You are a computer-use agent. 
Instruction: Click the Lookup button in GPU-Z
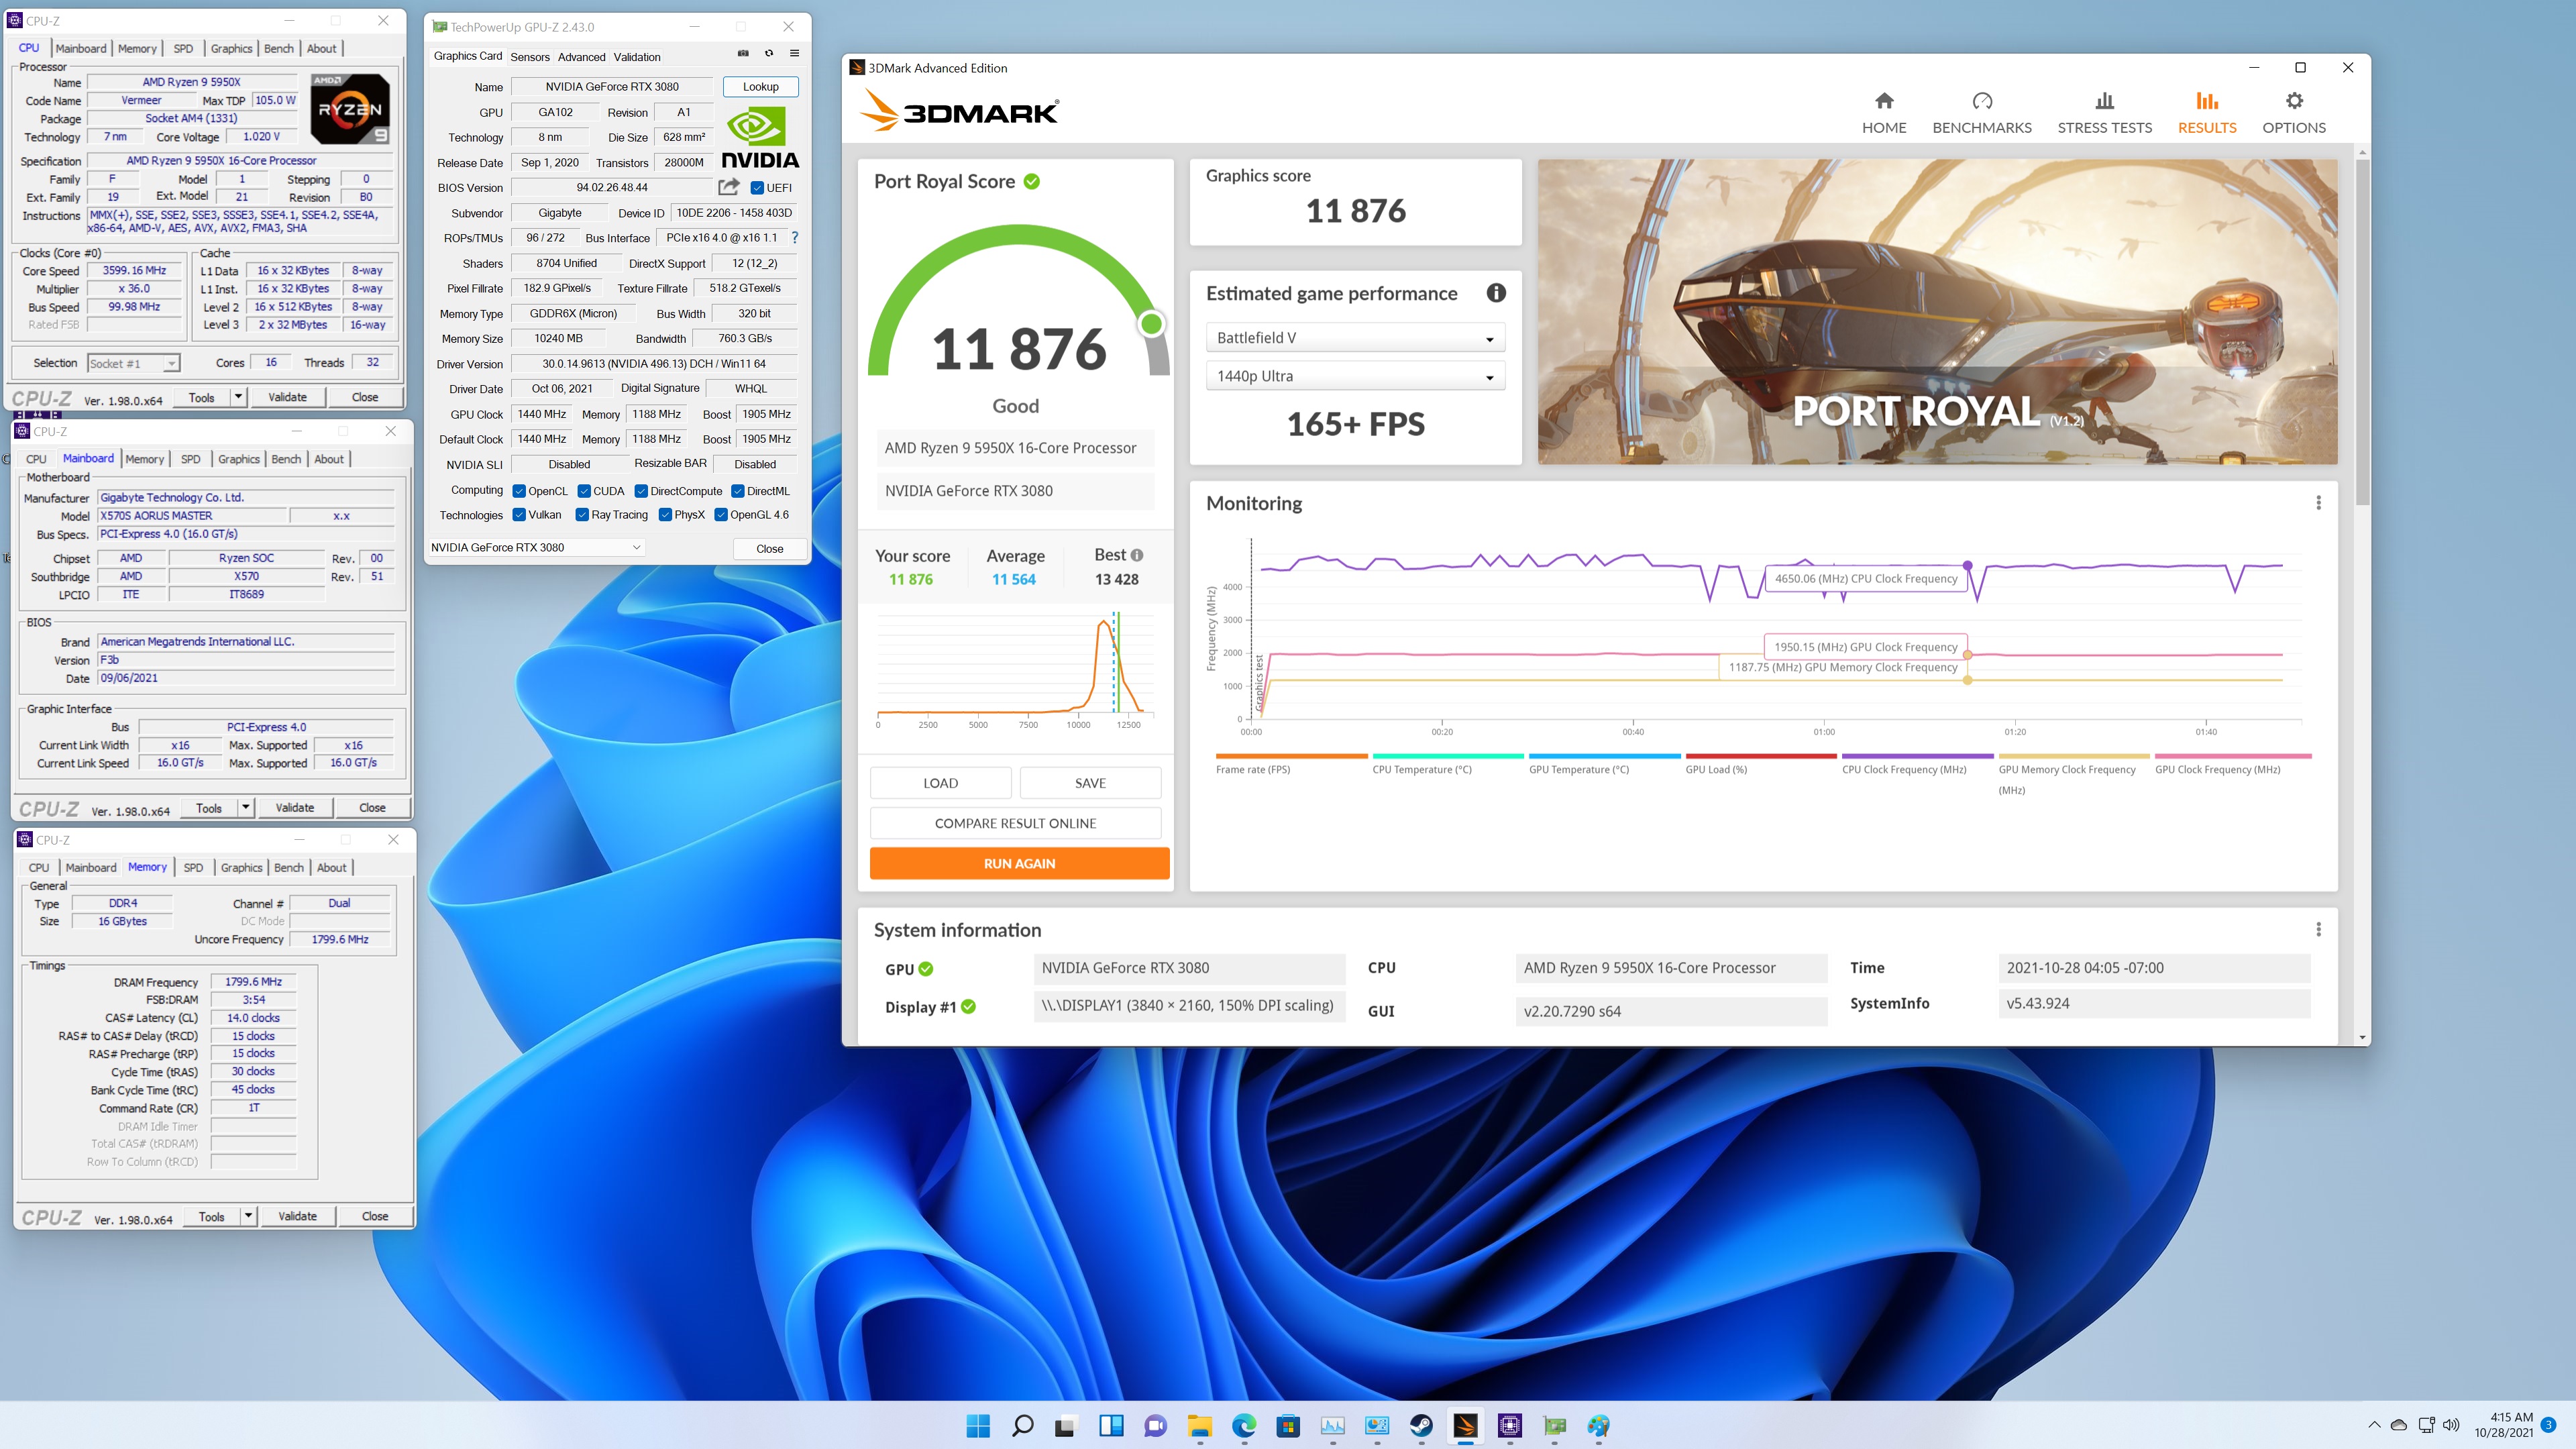pyautogui.click(x=760, y=87)
